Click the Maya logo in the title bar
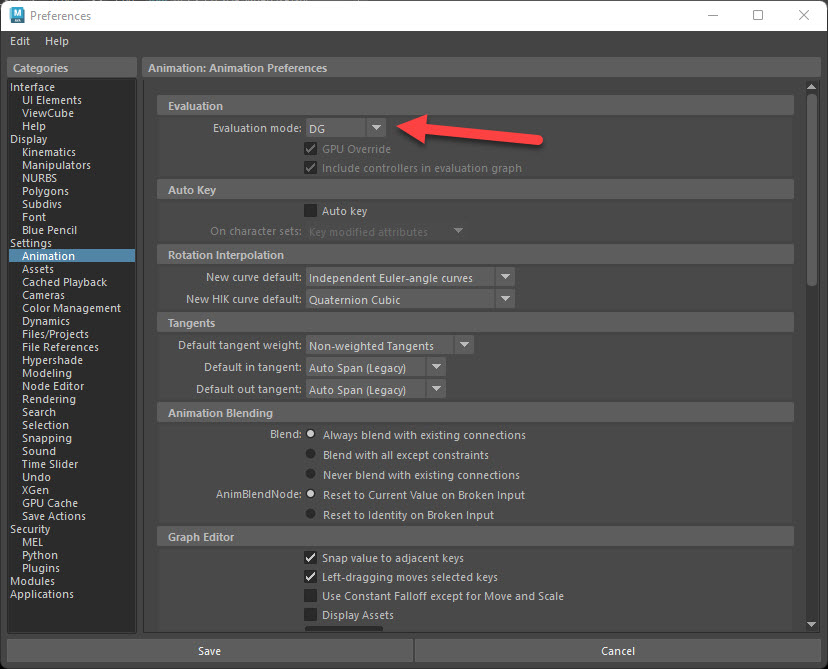The width and height of the screenshot is (828, 669). click(x=18, y=15)
